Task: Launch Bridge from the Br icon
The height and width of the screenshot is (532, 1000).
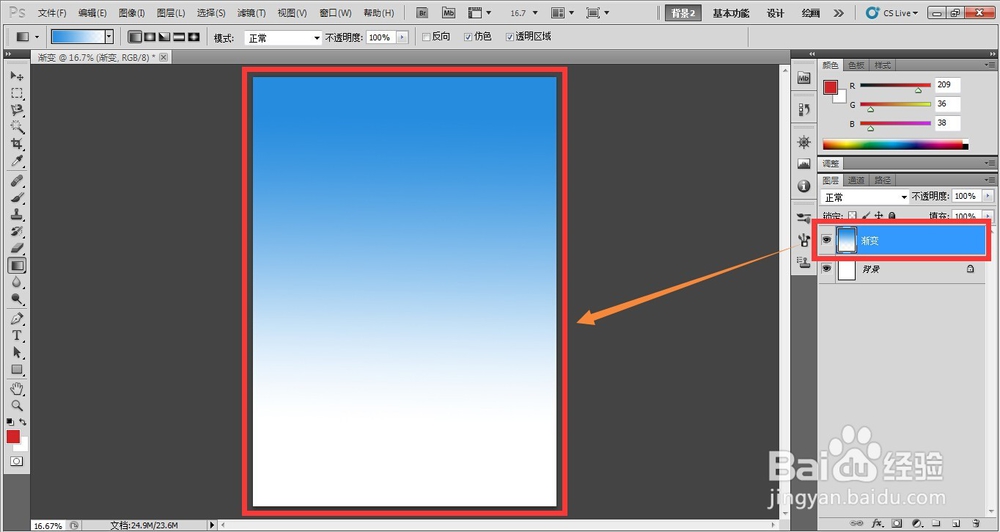Action: point(422,13)
